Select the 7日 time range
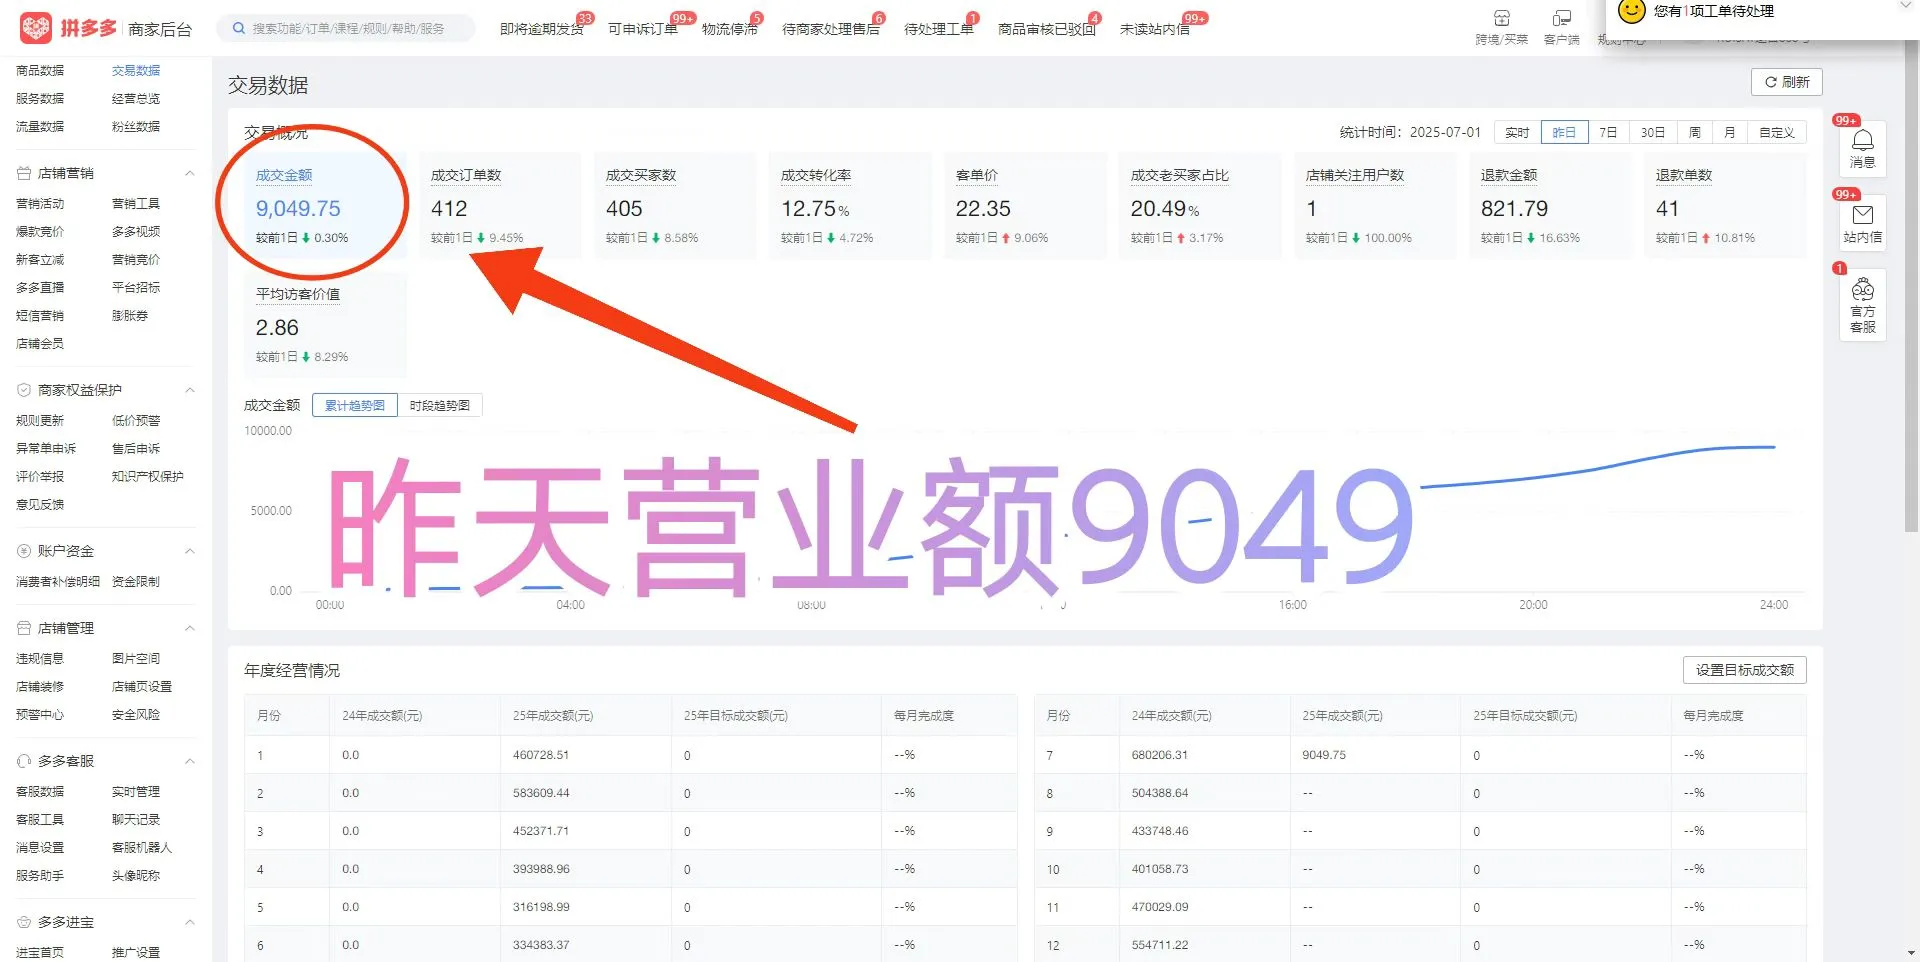 tap(1608, 132)
